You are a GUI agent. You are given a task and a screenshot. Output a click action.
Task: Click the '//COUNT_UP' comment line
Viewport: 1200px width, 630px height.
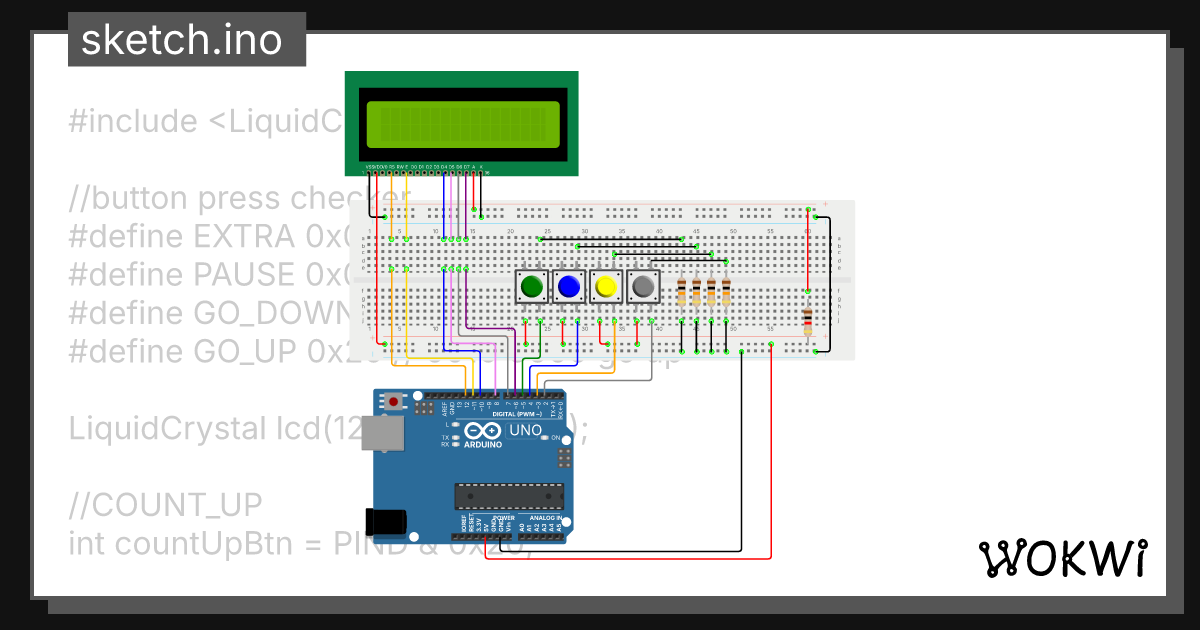click(165, 505)
